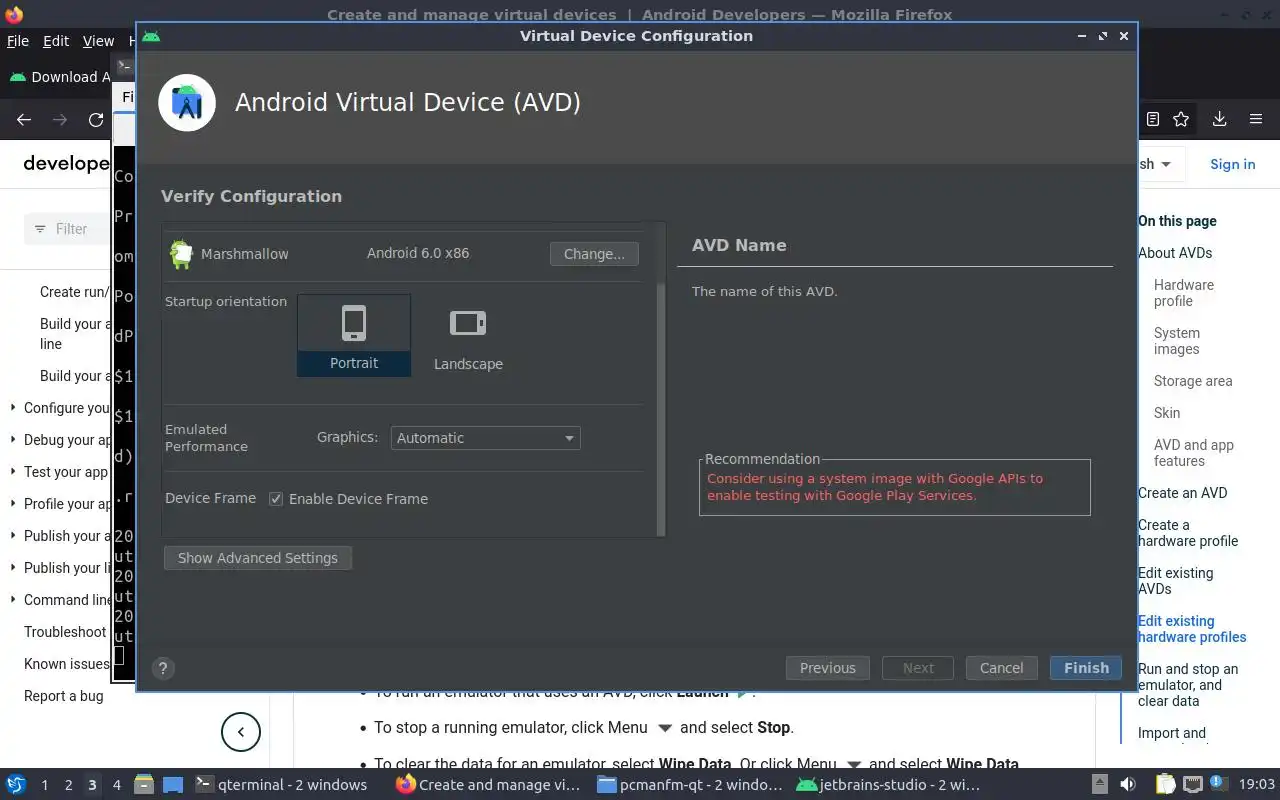Expand the Debug your app sidebar section
The height and width of the screenshot is (800, 1280).
tap(13, 440)
